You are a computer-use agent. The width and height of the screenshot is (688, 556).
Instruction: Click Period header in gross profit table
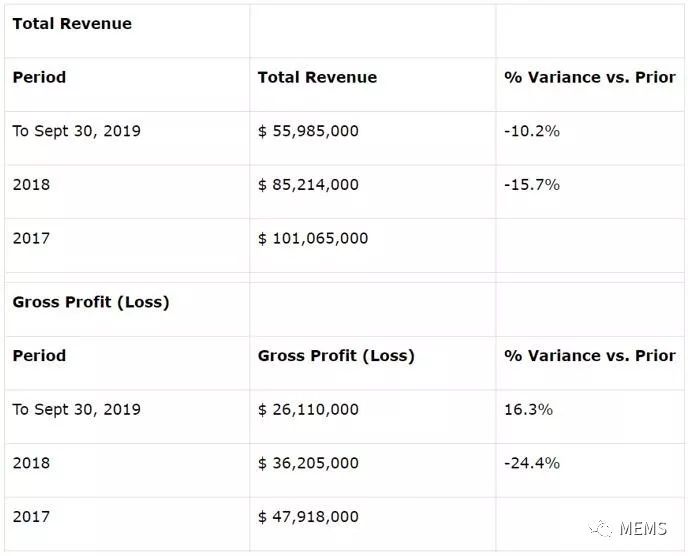[39, 356]
